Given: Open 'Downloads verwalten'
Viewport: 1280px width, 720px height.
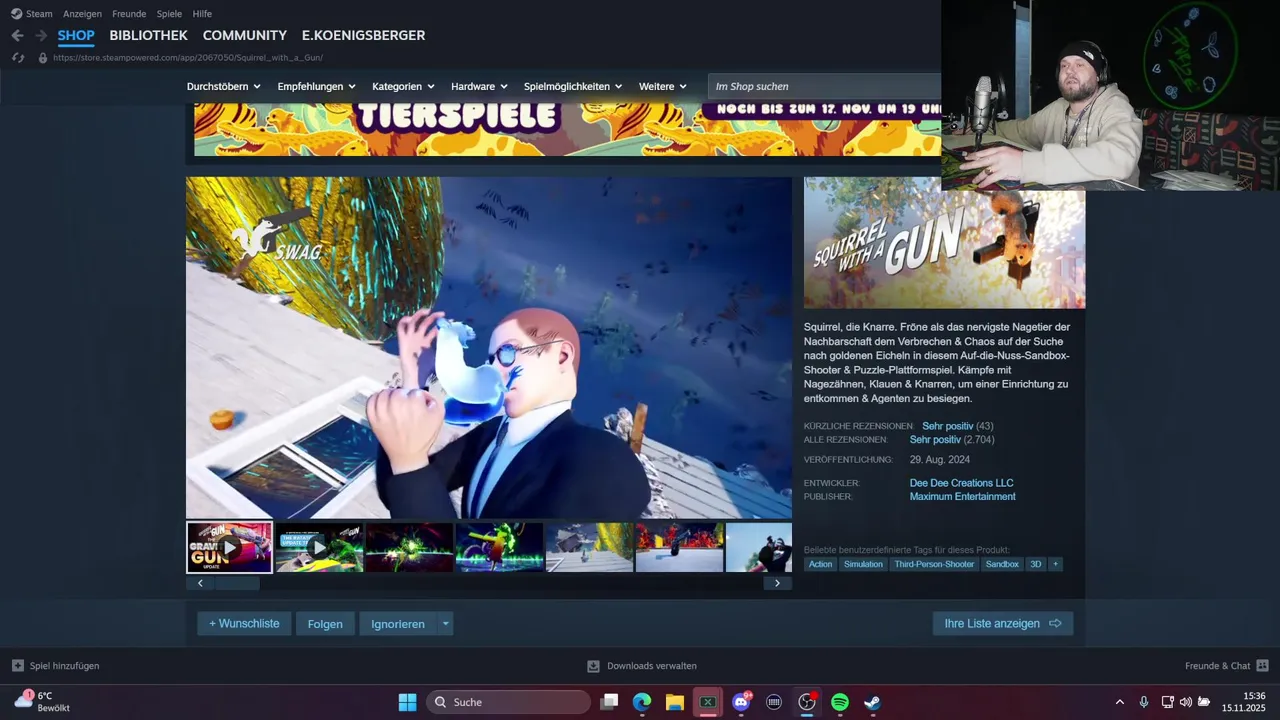Looking at the screenshot, I should [642, 666].
